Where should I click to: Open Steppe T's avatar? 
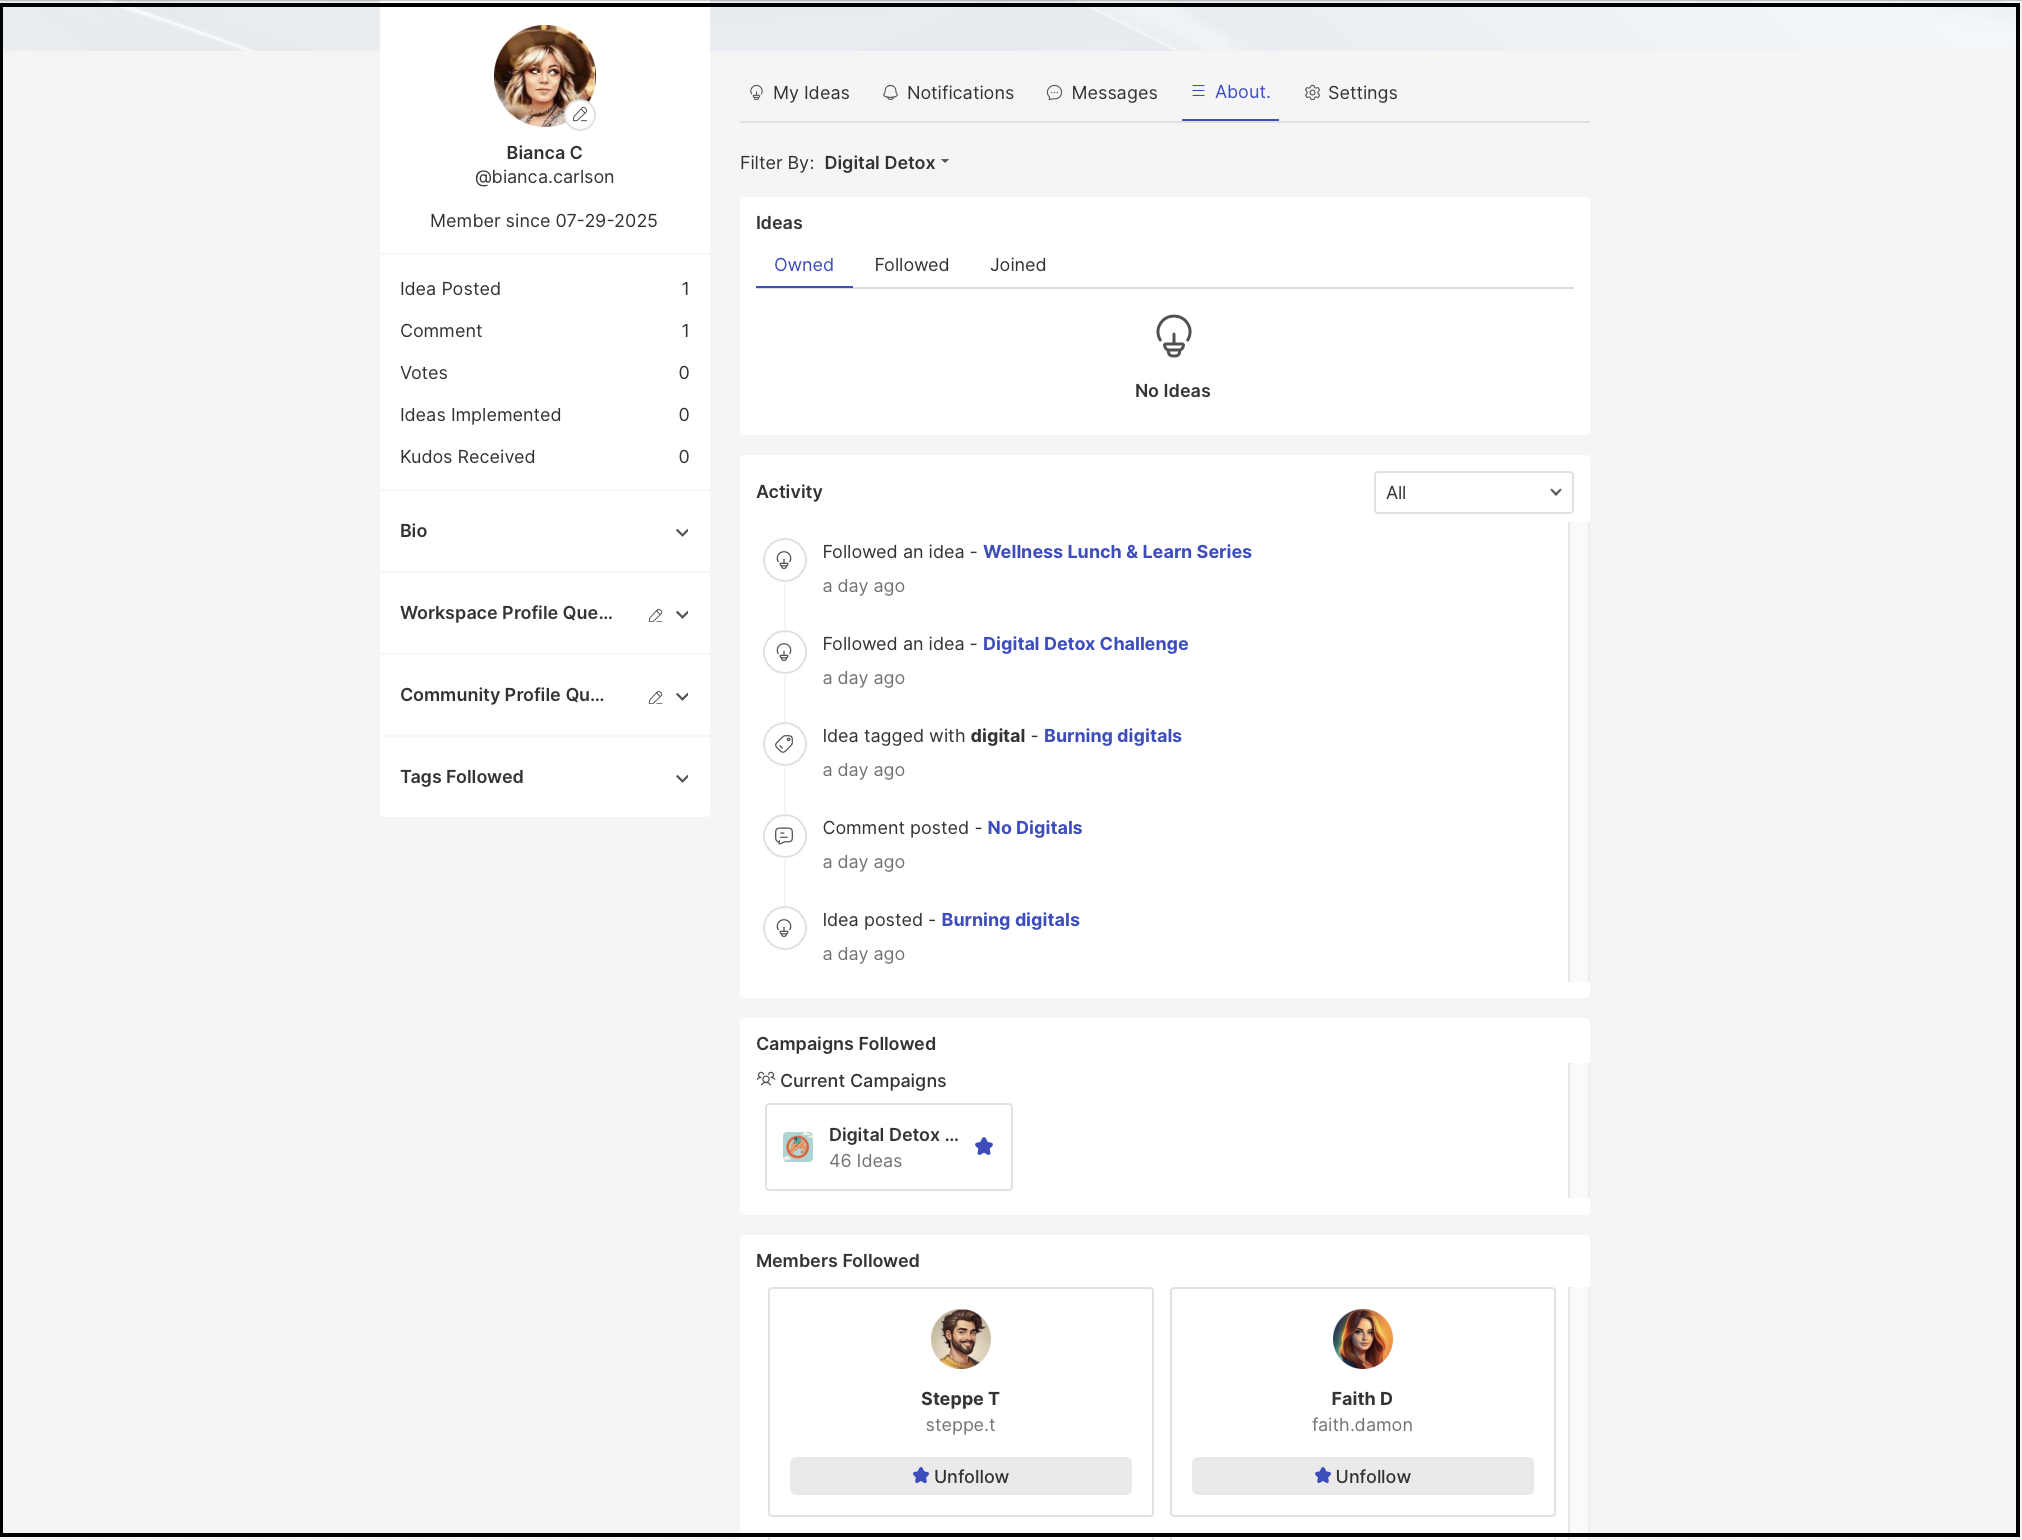click(x=961, y=1339)
